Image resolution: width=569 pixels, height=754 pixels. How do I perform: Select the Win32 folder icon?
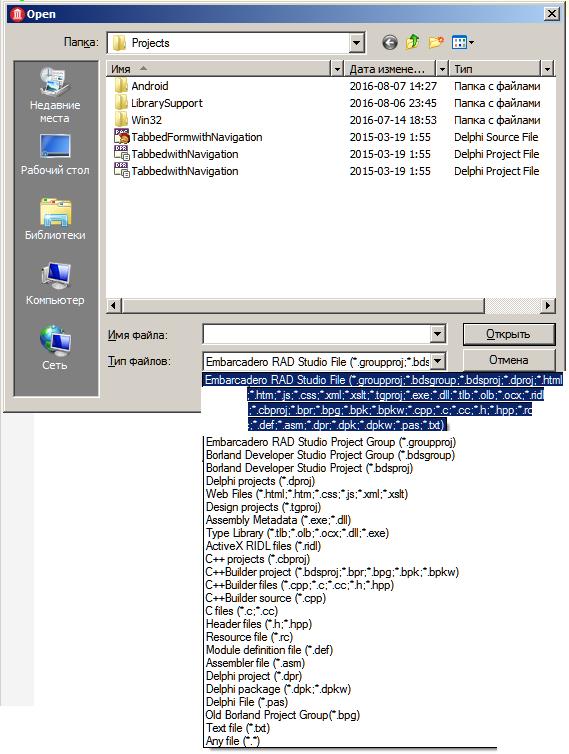click(121, 120)
